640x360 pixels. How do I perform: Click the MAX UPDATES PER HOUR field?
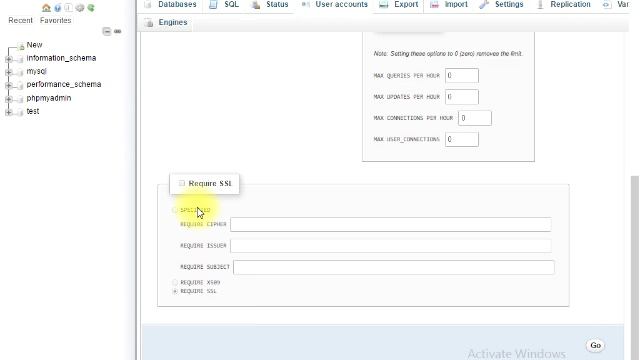click(x=462, y=97)
